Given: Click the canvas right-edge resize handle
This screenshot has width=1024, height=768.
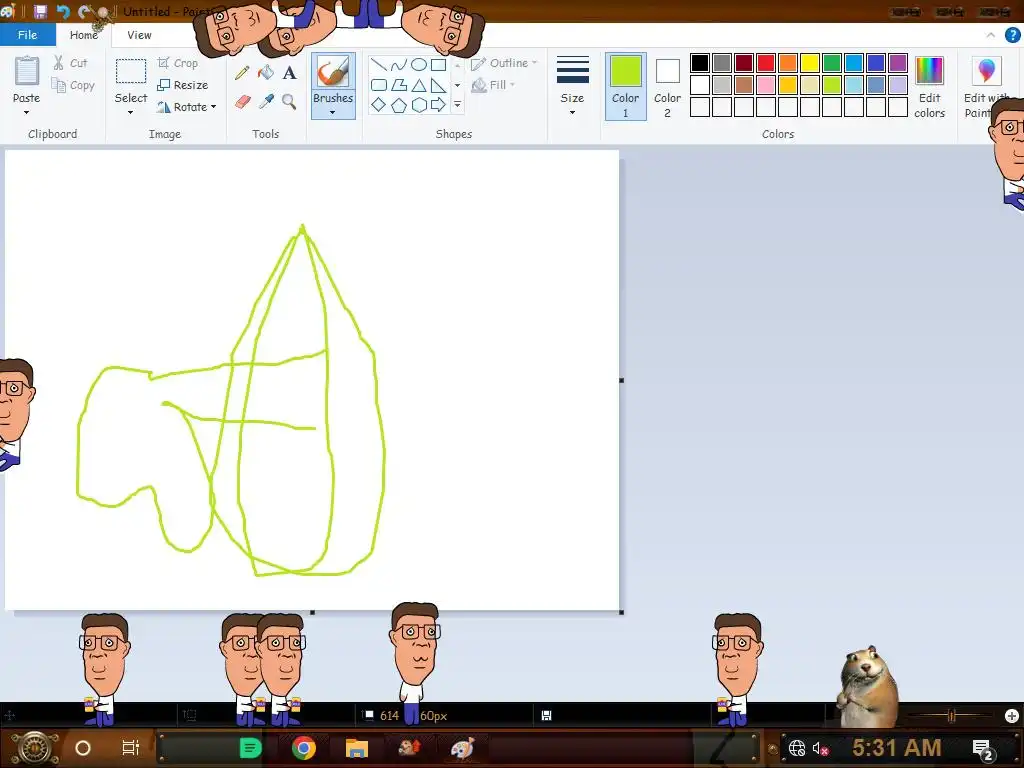Looking at the screenshot, I should coord(621,380).
